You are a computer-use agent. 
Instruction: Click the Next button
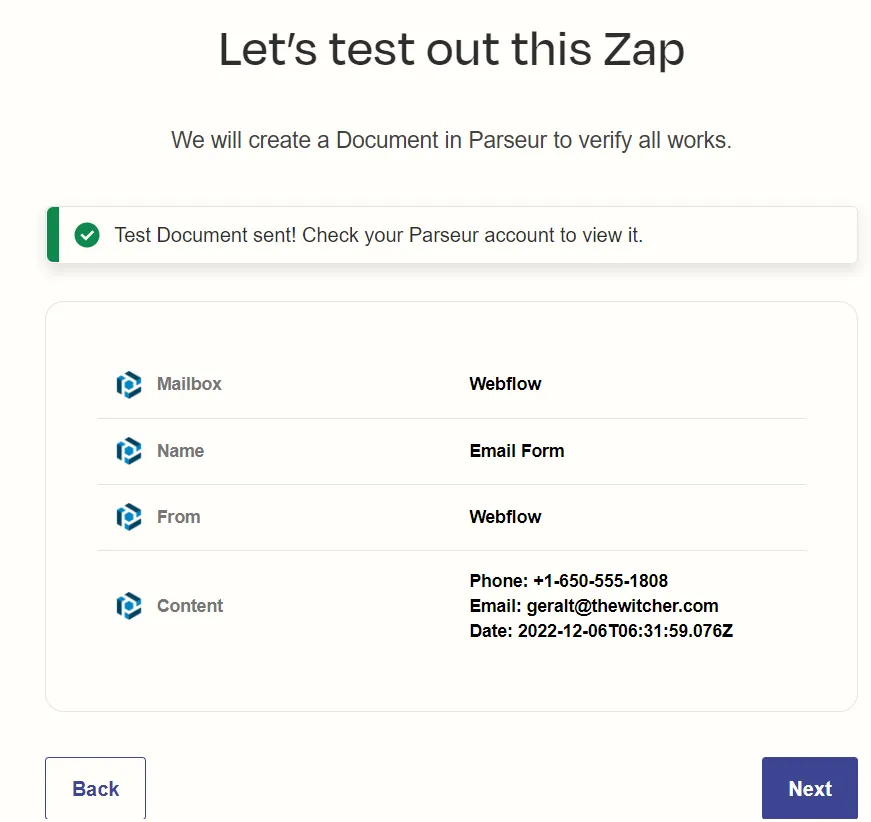[809, 788]
